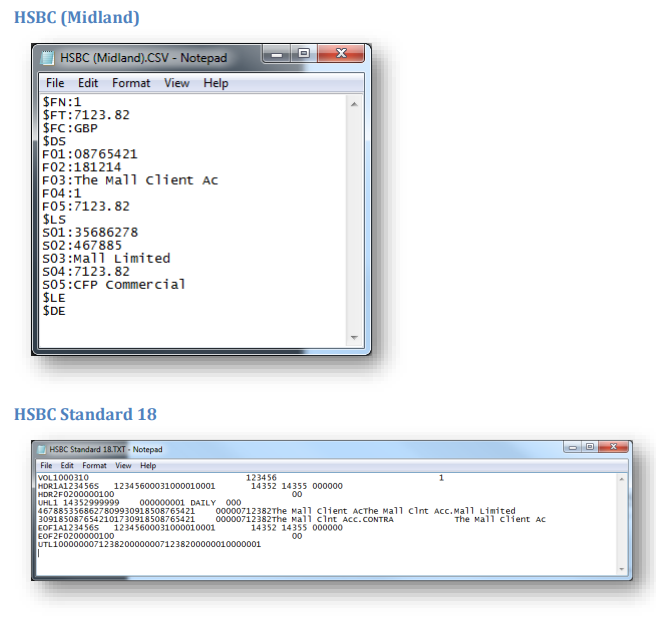Close the HSBC (Midland).CSV Notepad window
This screenshot has height=617, width=656.
tap(341, 53)
